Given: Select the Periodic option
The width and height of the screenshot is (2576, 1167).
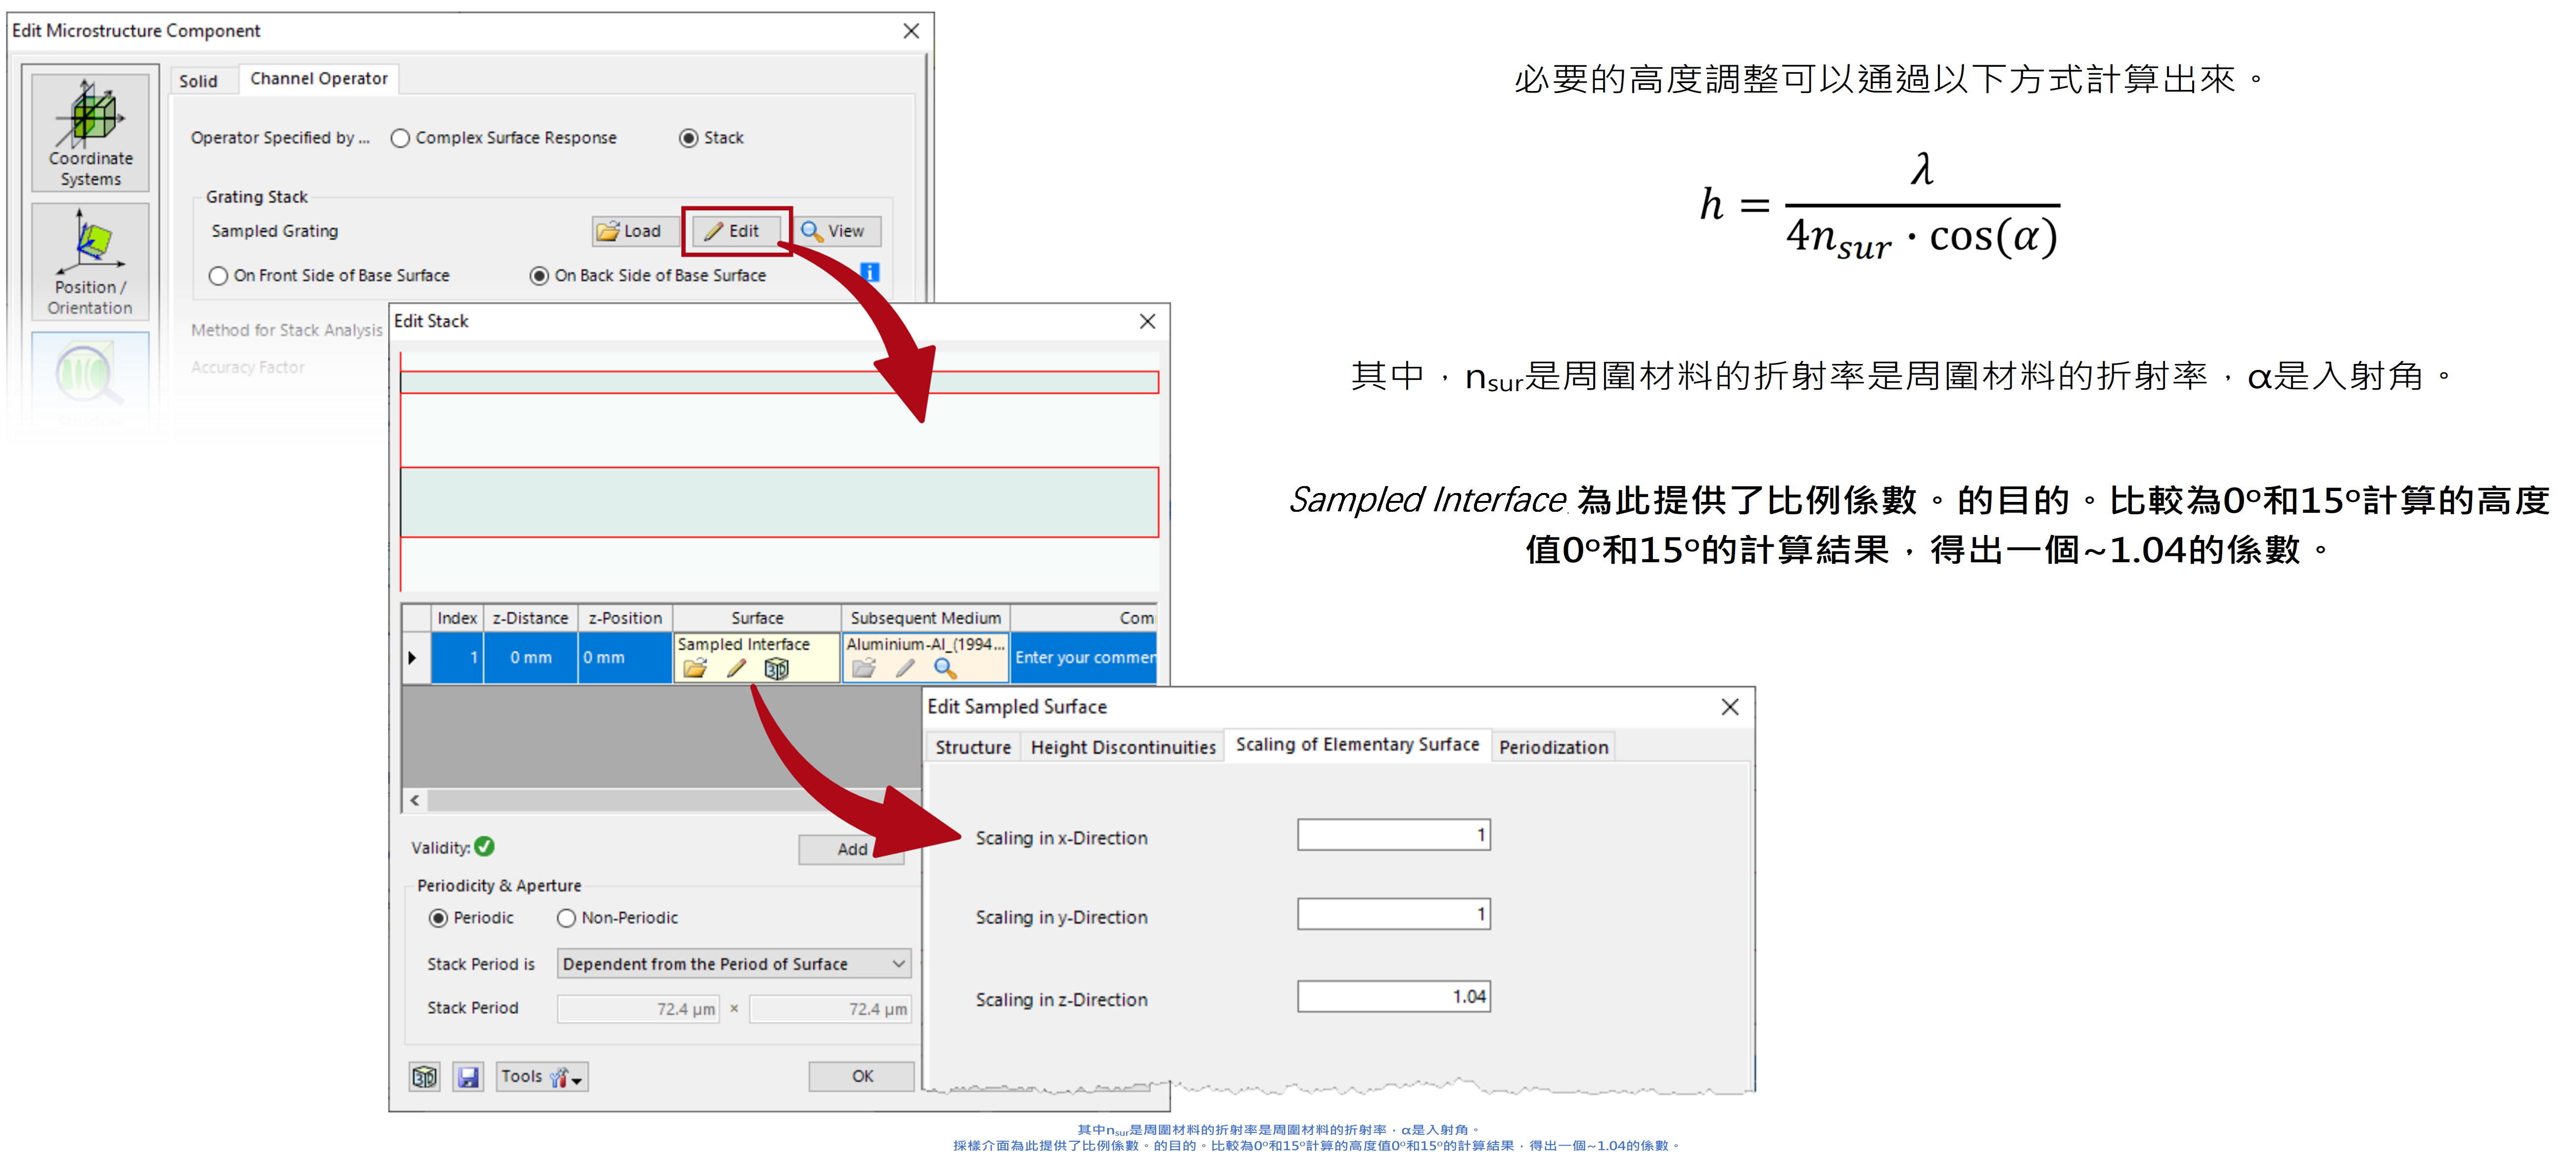Looking at the screenshot, I should [471, 917].
